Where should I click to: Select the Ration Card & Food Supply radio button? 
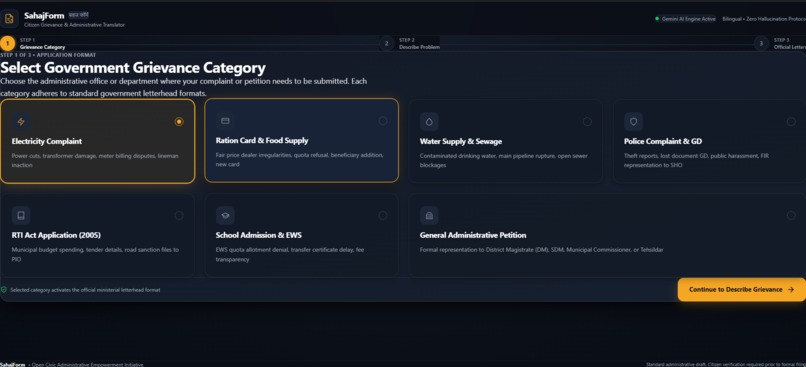click(383, 121)
